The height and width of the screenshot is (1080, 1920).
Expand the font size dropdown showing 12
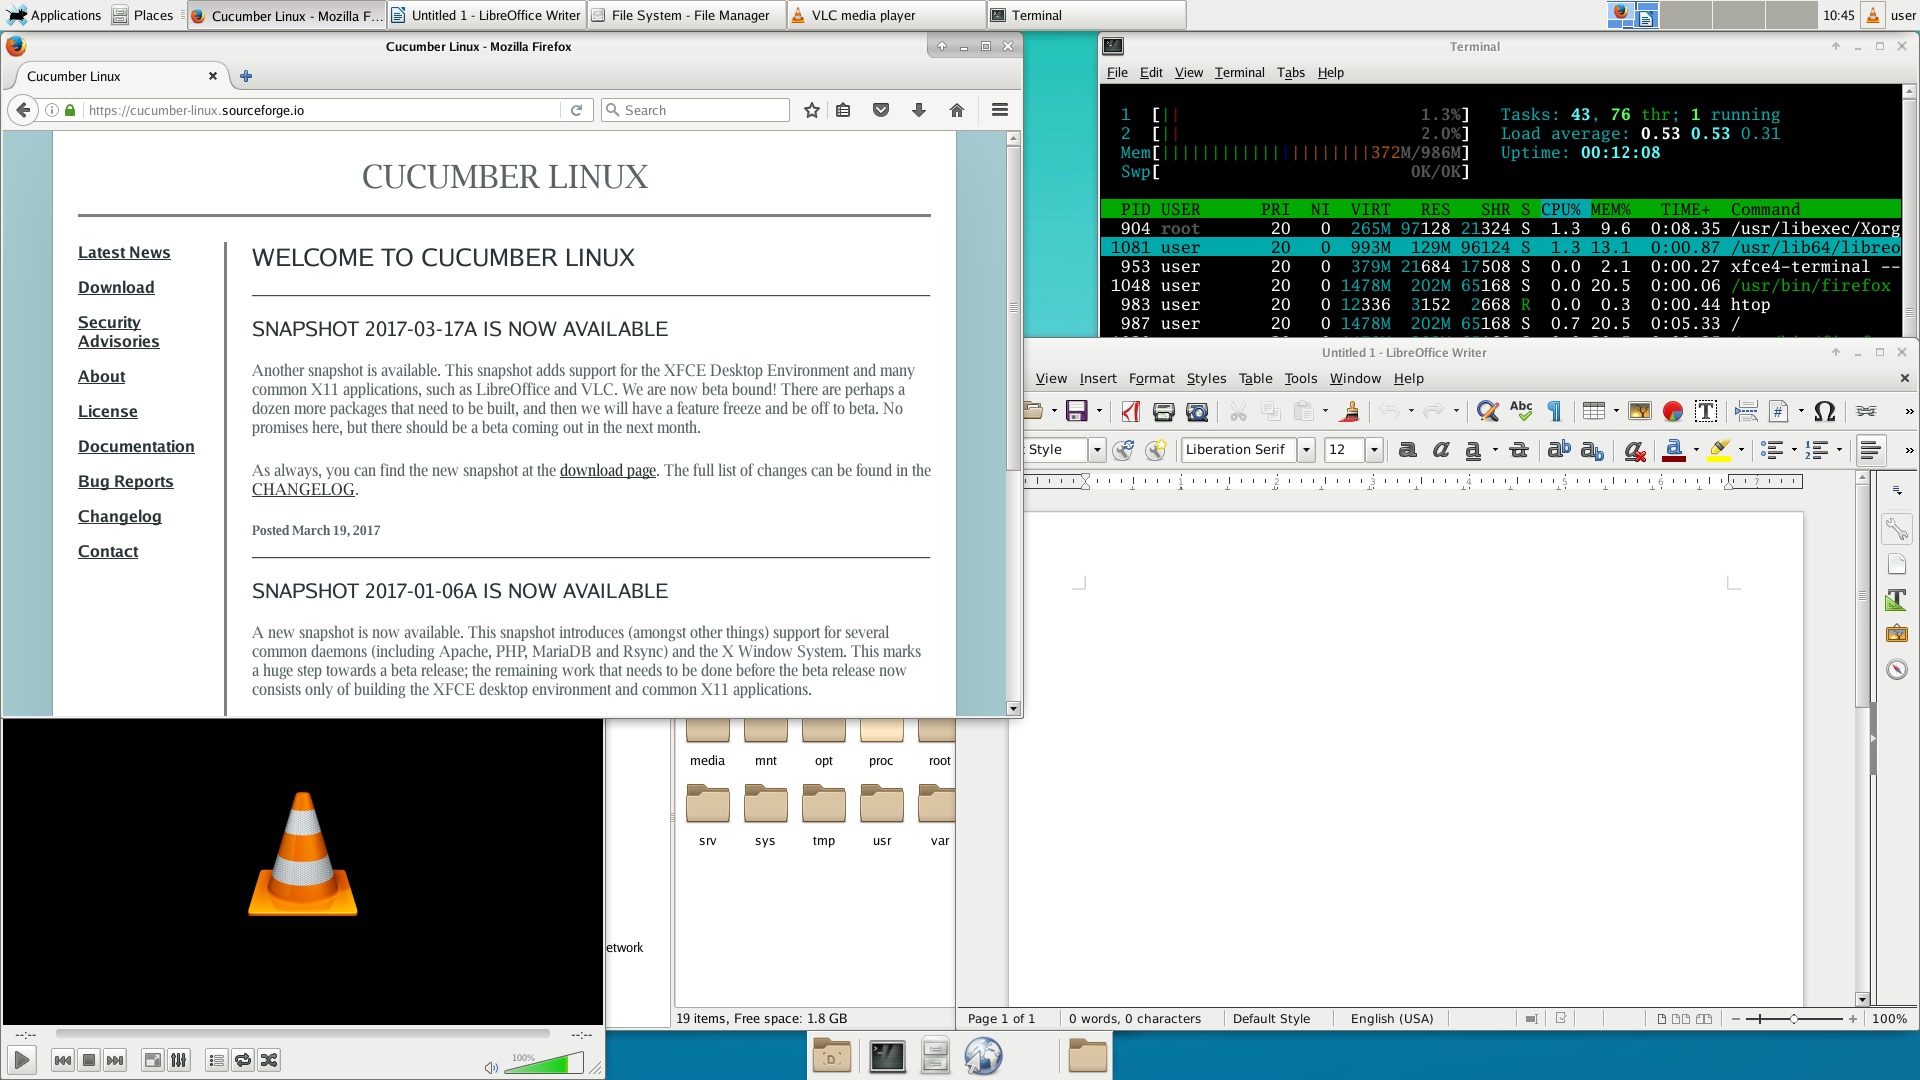click(x=1374, y=450)
